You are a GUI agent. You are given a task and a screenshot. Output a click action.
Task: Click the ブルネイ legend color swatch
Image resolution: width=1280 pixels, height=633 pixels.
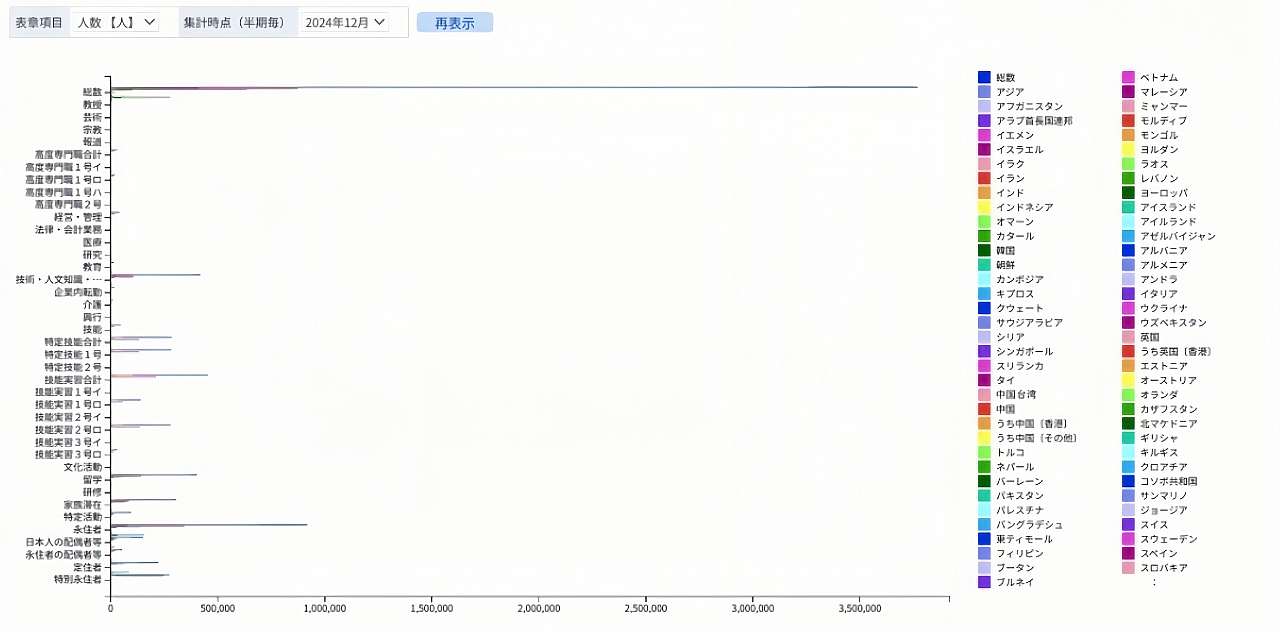point(984,582)
